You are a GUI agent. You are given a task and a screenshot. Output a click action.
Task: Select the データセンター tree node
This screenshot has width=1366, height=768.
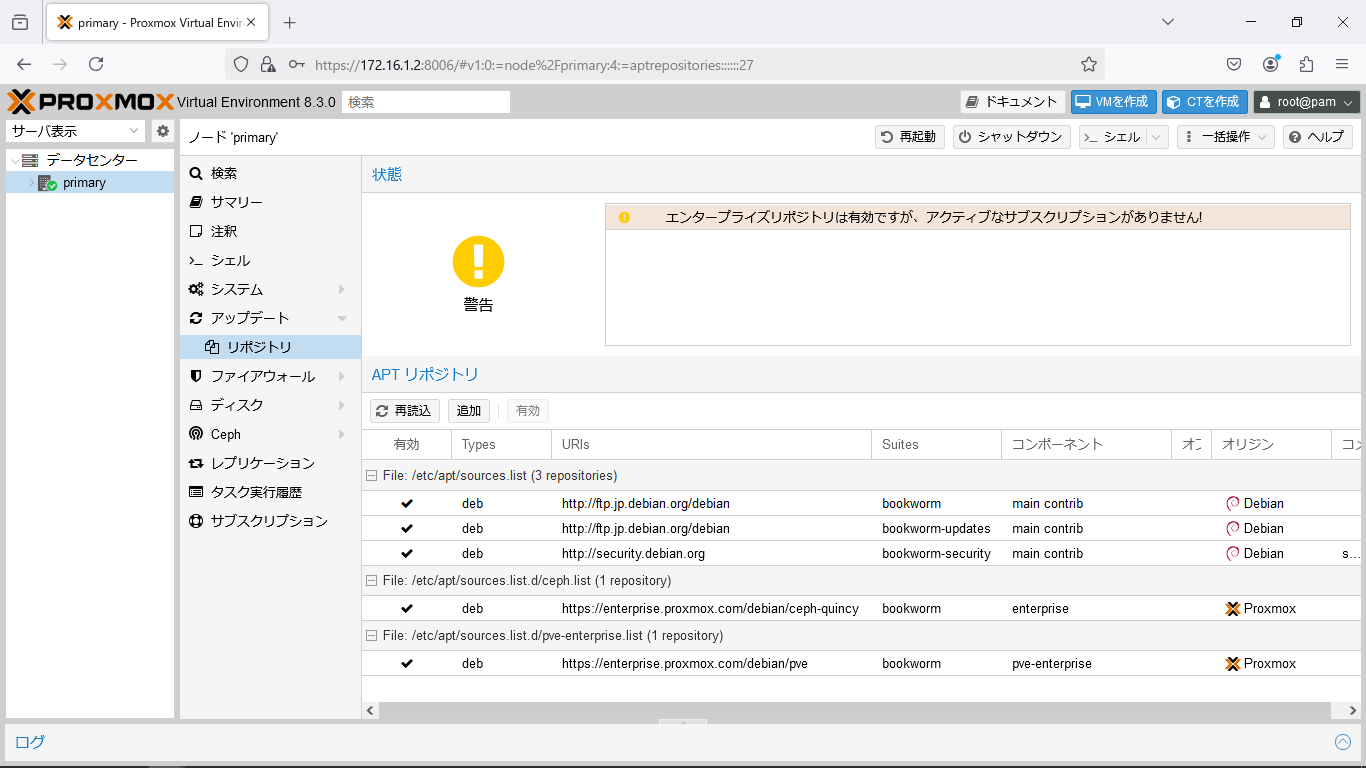[x=91, y=160]
